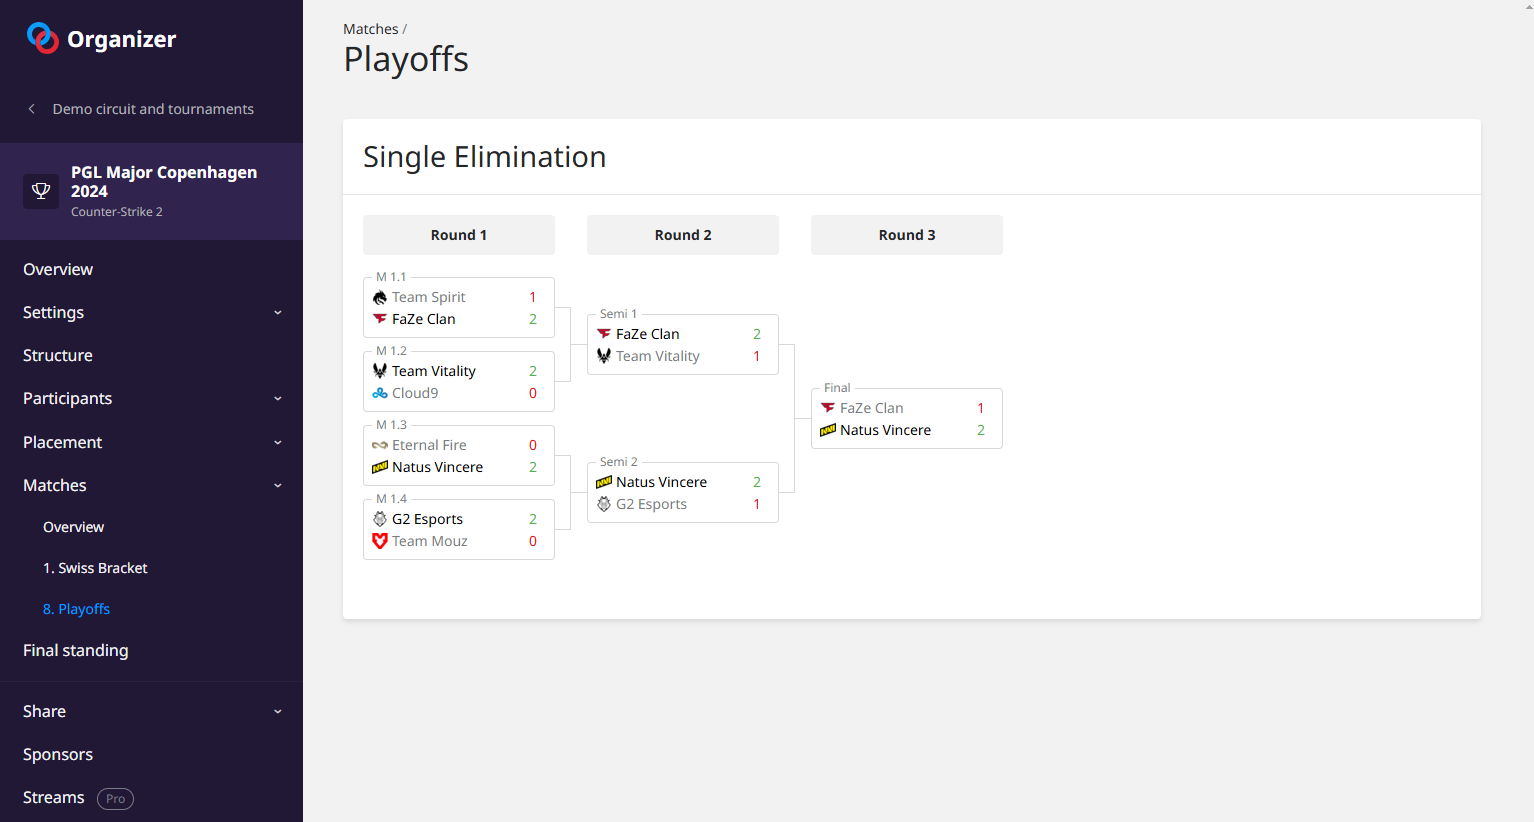The image size is (1534, 822).
Task: Click the Cloud9 logo in match M 1.2
Action: (x=380, y=393)
